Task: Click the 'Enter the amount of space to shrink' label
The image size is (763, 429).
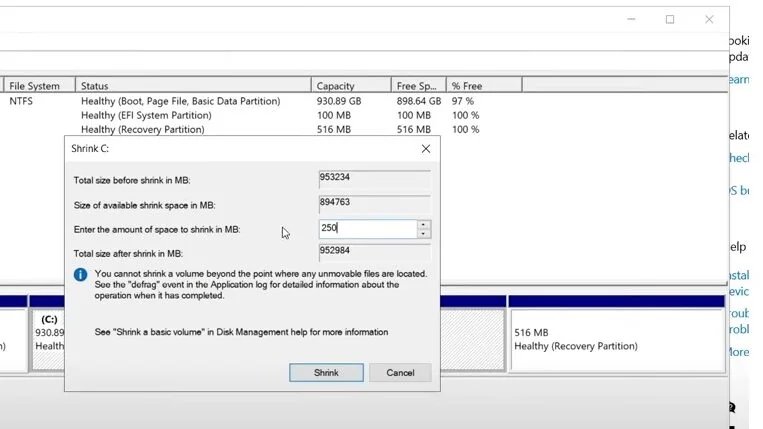Action: [157, 229]
